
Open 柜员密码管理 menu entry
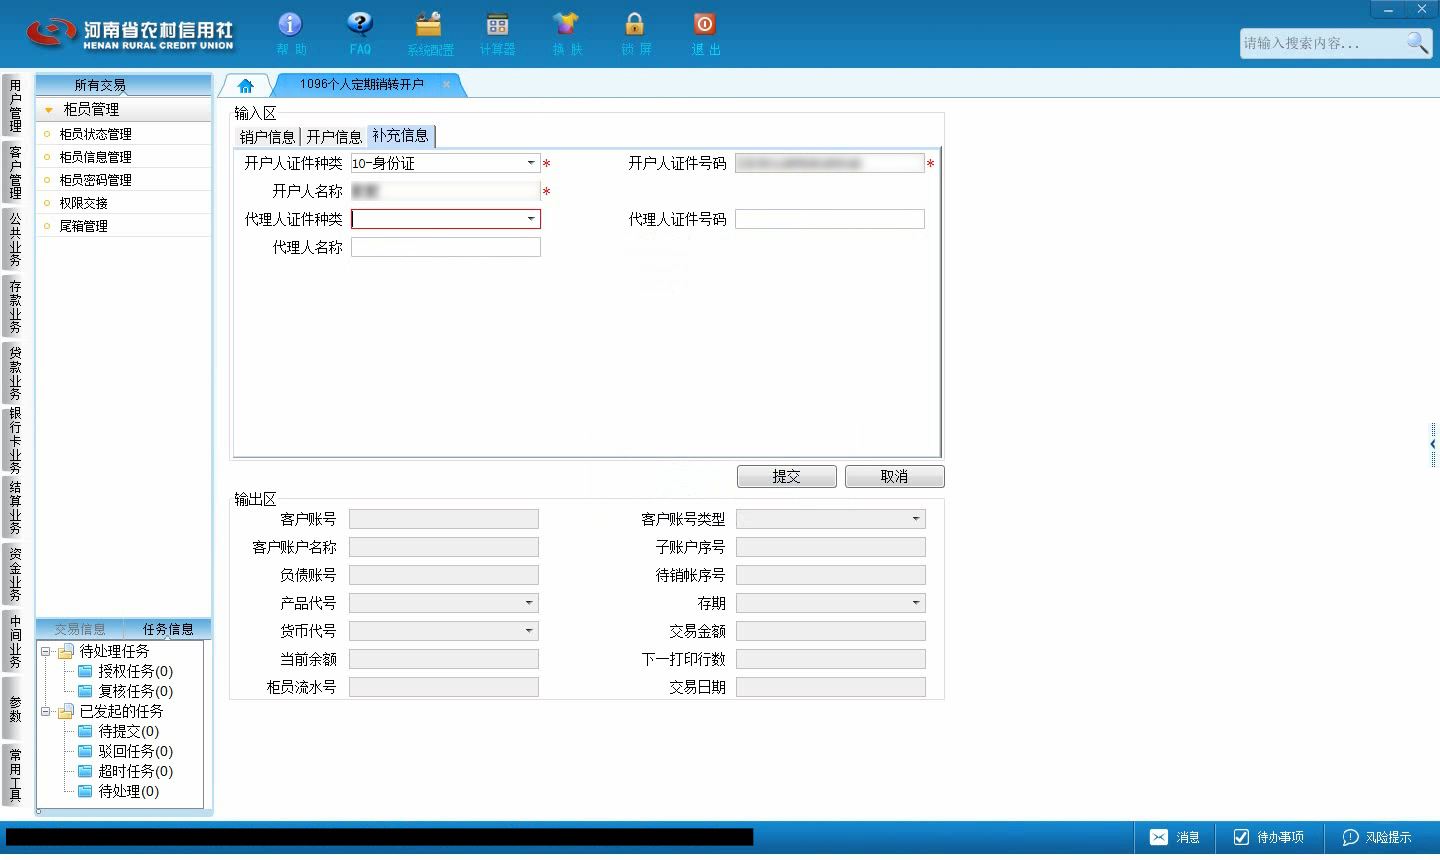pos(124,180)
